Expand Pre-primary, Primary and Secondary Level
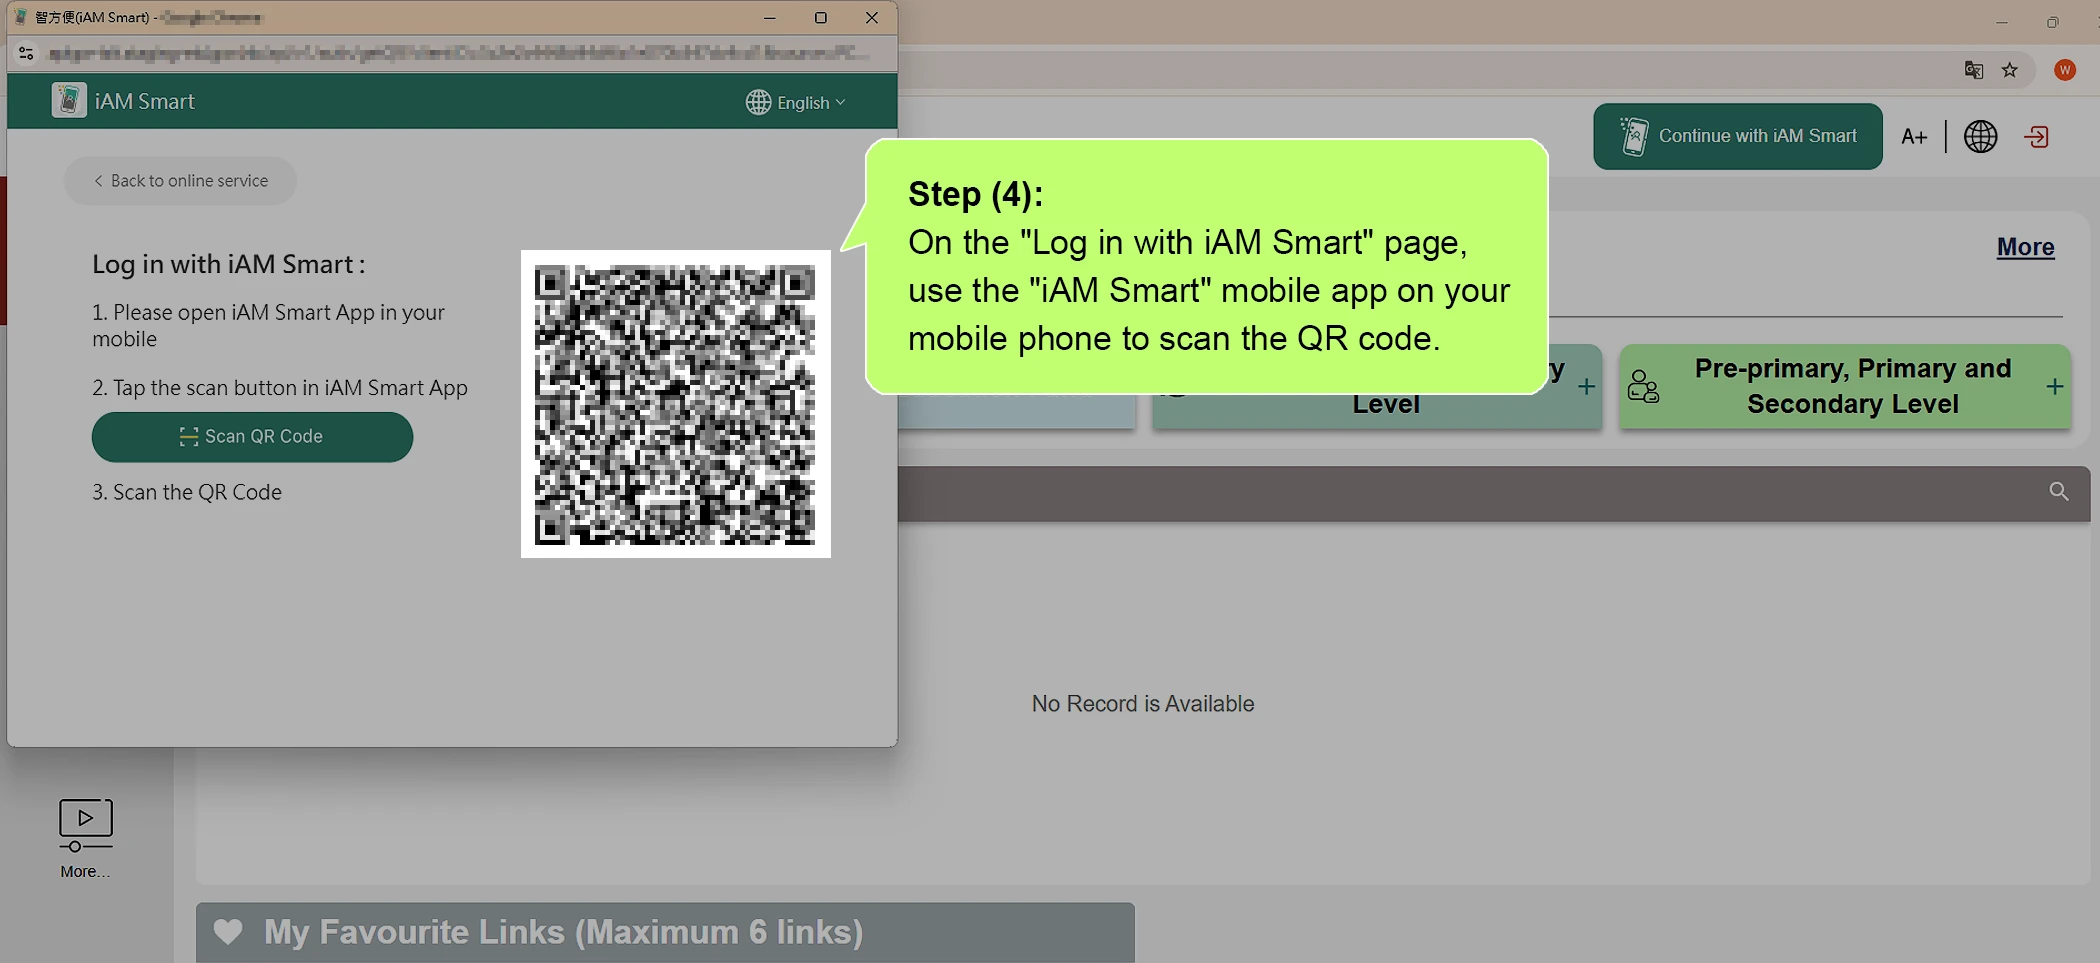The width and height of the screenshot is (2100, 963). point(1845,386)
